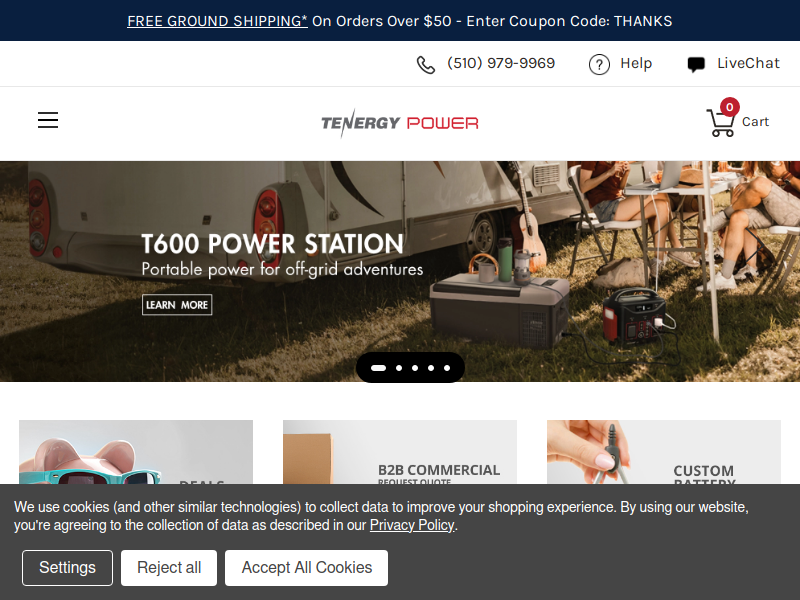This screenshot has width=800, height=600.
Task: Select the third carousel slide dot
Action: pos(415,368)
